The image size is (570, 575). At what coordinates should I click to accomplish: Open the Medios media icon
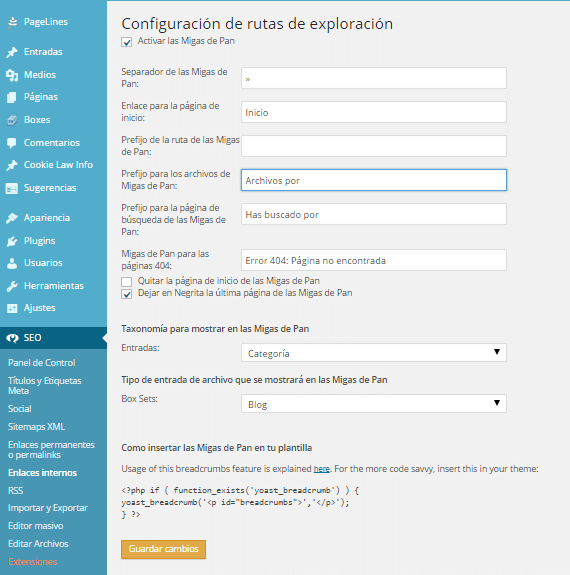(12, 75)
